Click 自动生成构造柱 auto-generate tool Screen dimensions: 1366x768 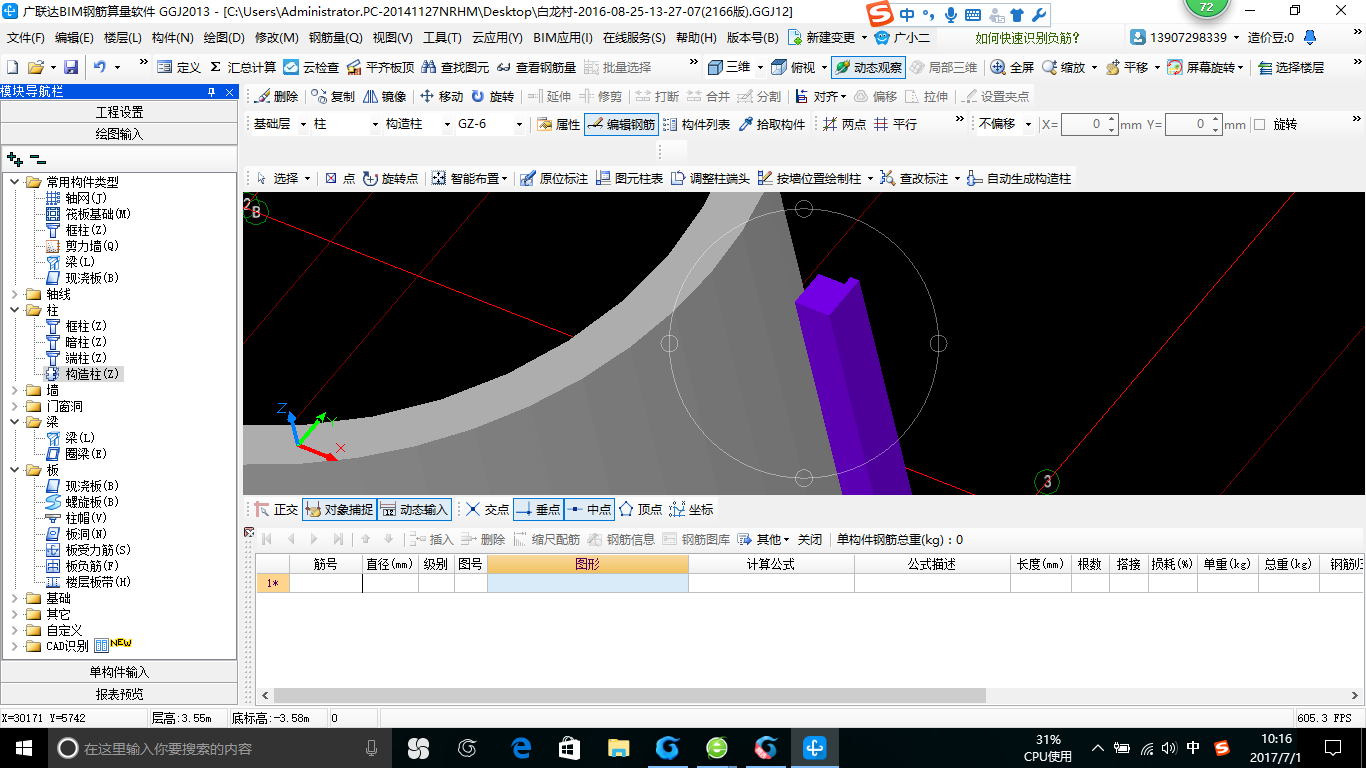(1019, 178)
